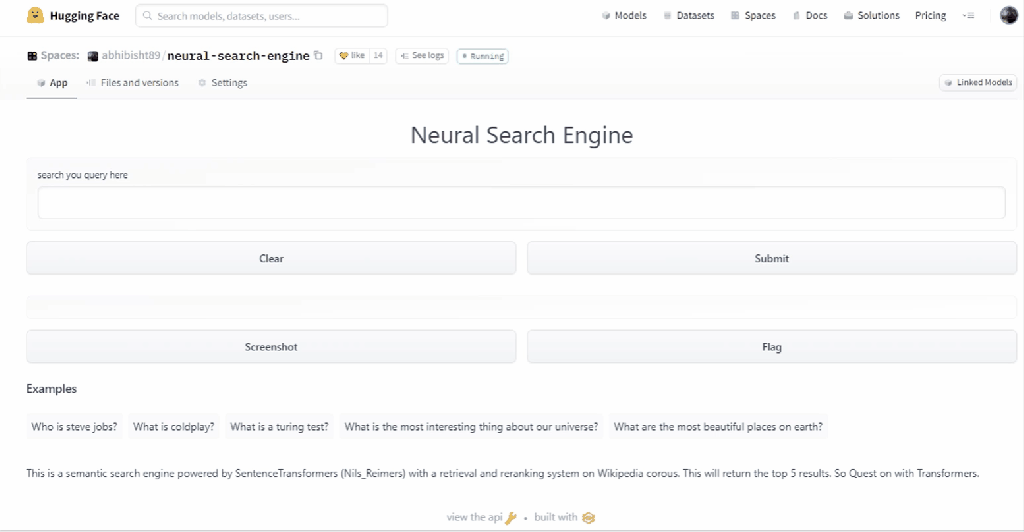Copy the space name with copy icon

[318, 56]
